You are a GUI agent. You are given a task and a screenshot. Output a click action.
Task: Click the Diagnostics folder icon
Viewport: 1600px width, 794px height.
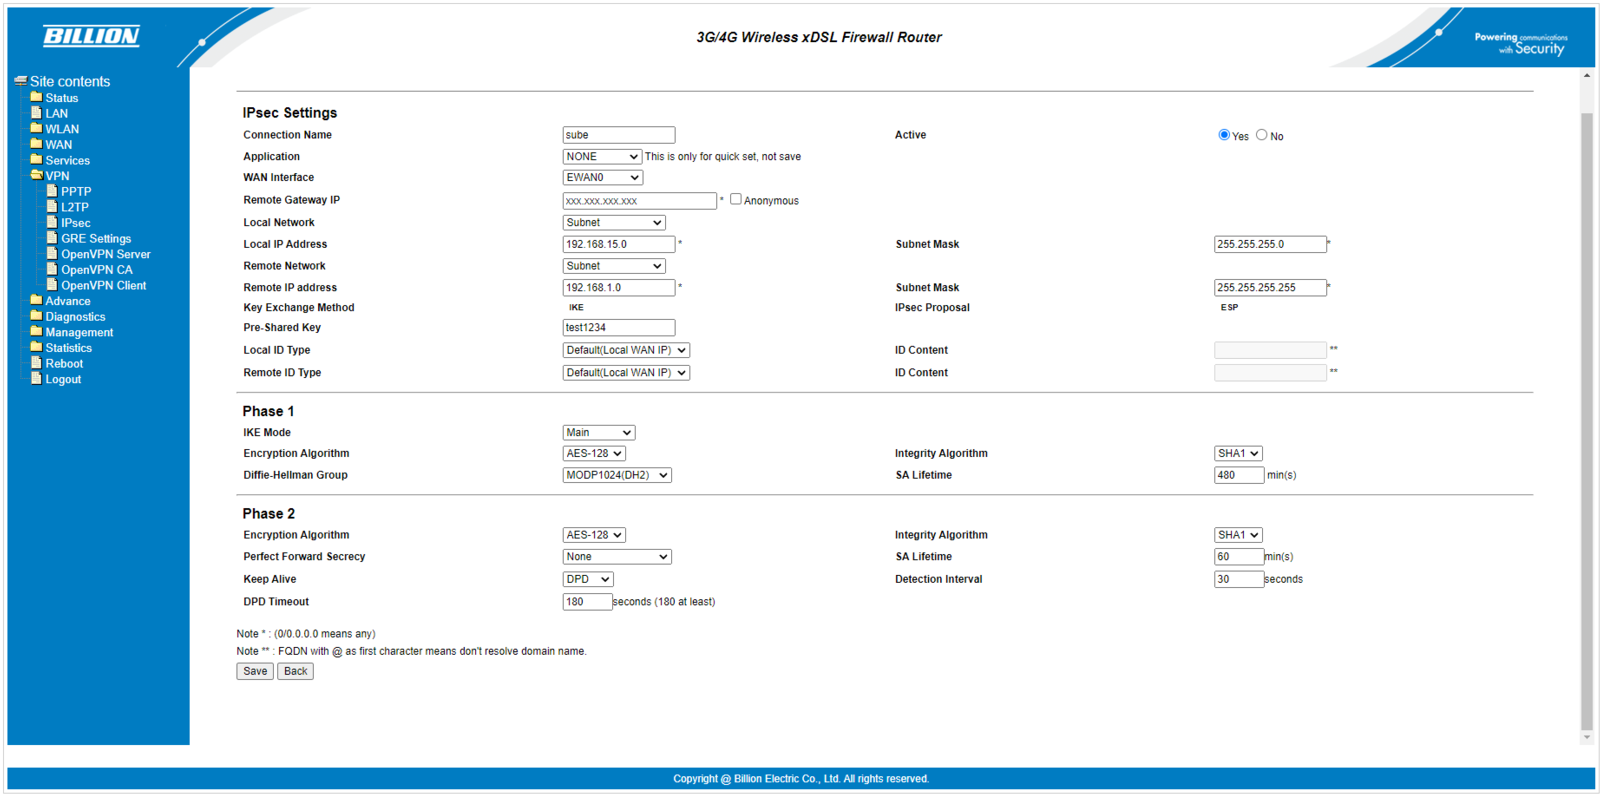click(x=36, y=316)
